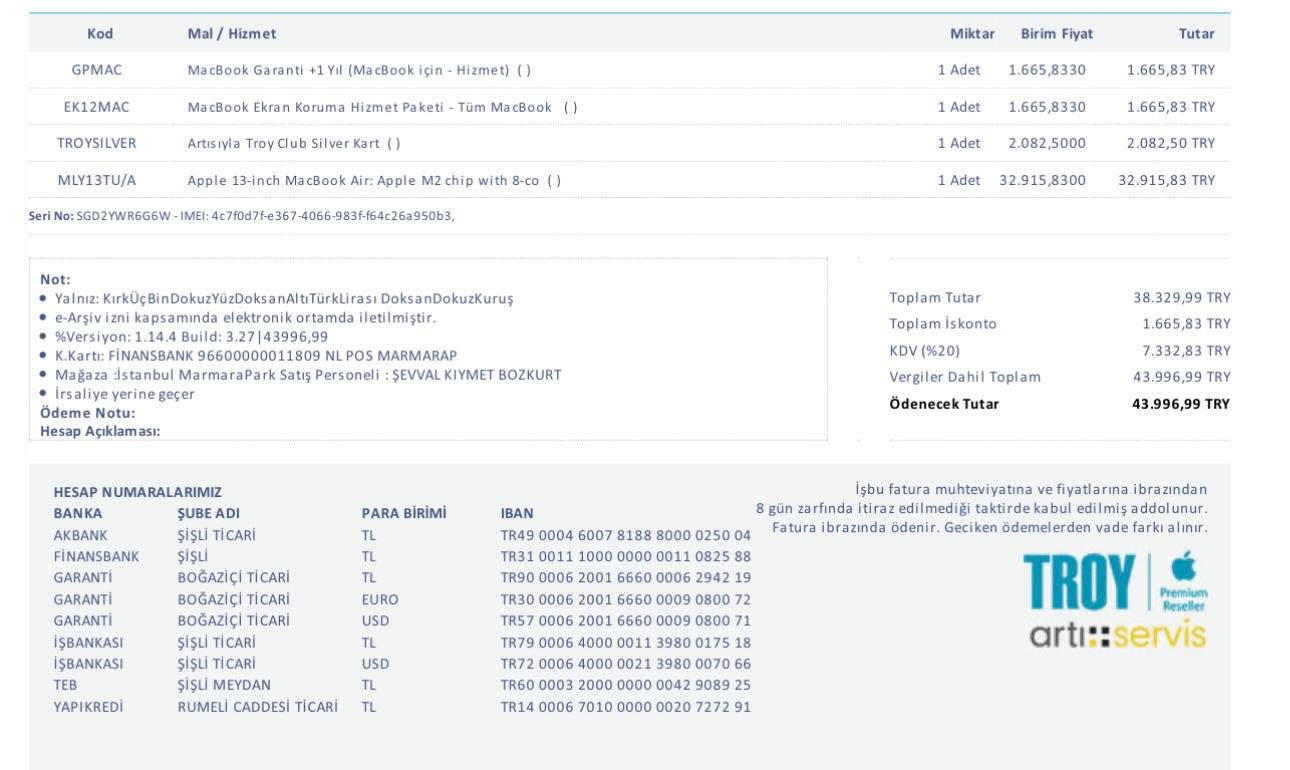Click the Toplam Tutar value 38.329,99 TRY

click(1181, 297)
